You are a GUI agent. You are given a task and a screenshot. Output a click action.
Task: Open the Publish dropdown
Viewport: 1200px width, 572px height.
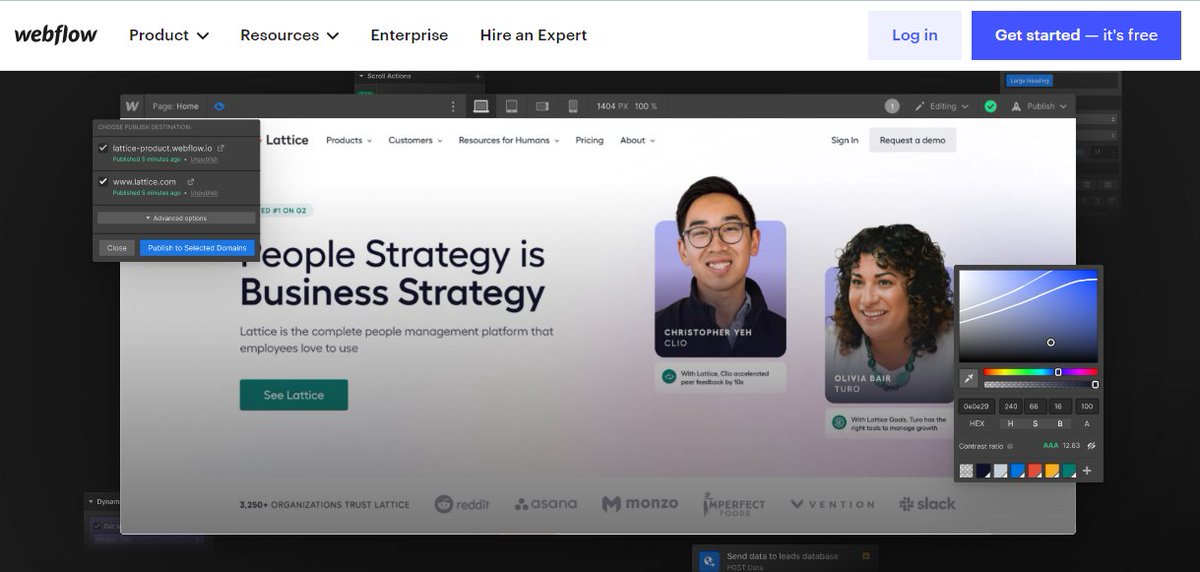pyautogui.click(x=1039, y=106)
